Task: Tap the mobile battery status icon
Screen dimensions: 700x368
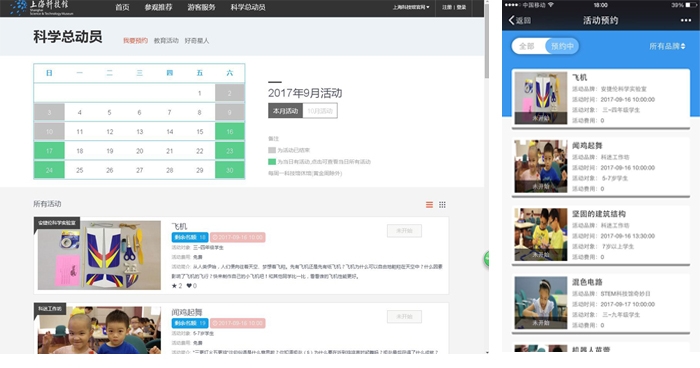Action: pyautogui.click(x=691, y=5)
